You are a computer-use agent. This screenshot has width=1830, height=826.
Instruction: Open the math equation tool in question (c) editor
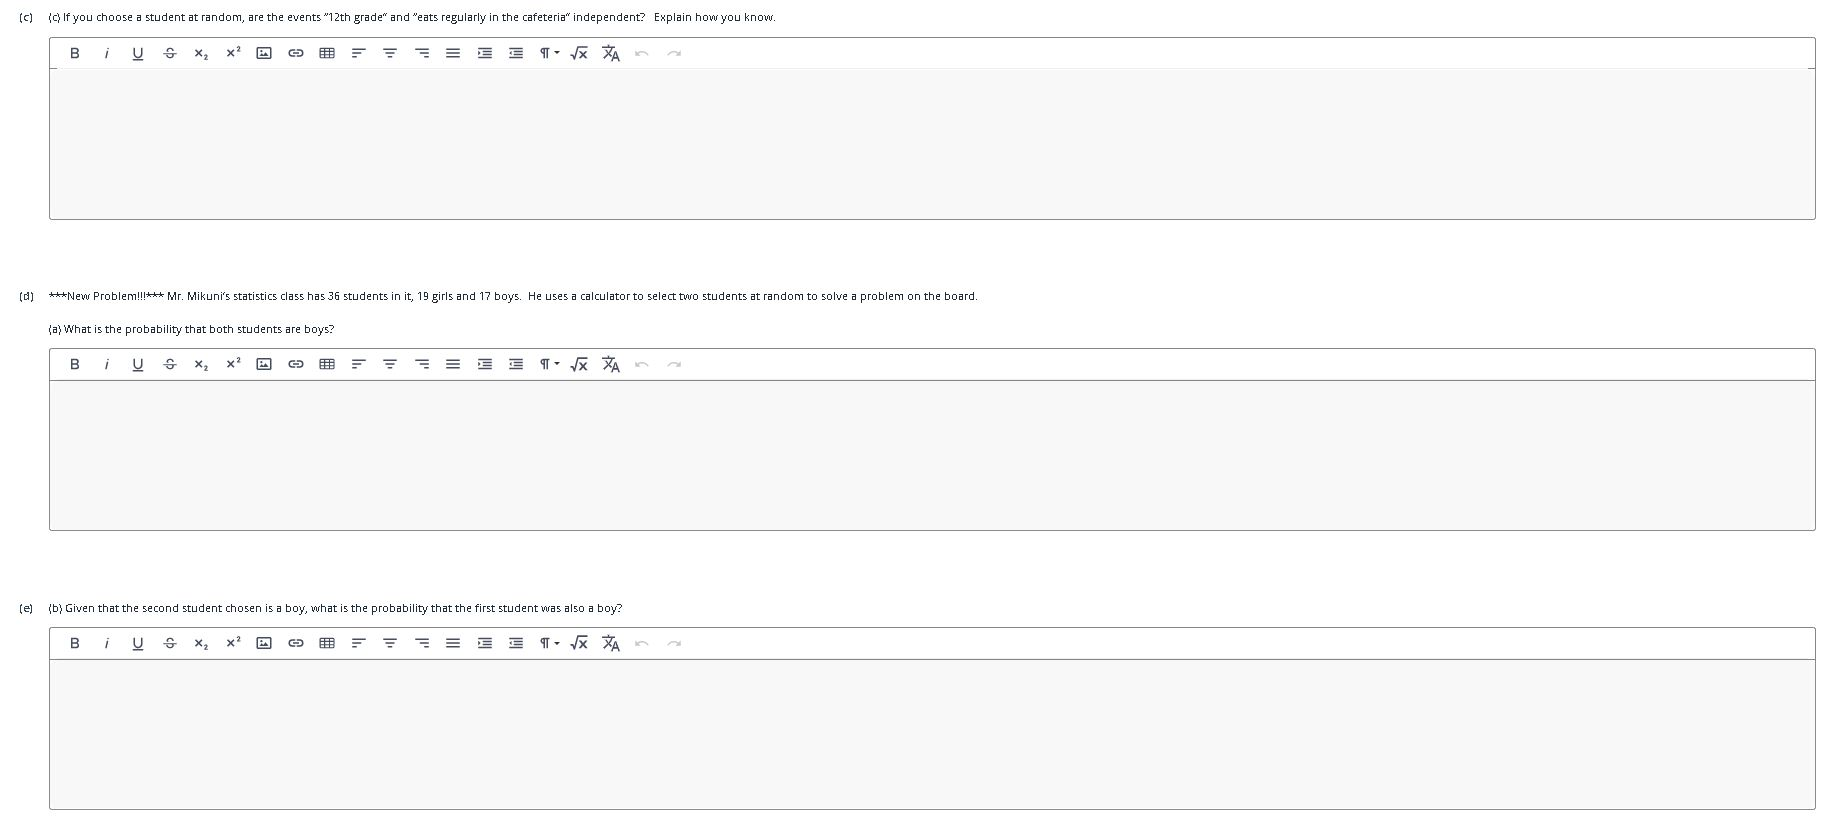coord(579,53)
